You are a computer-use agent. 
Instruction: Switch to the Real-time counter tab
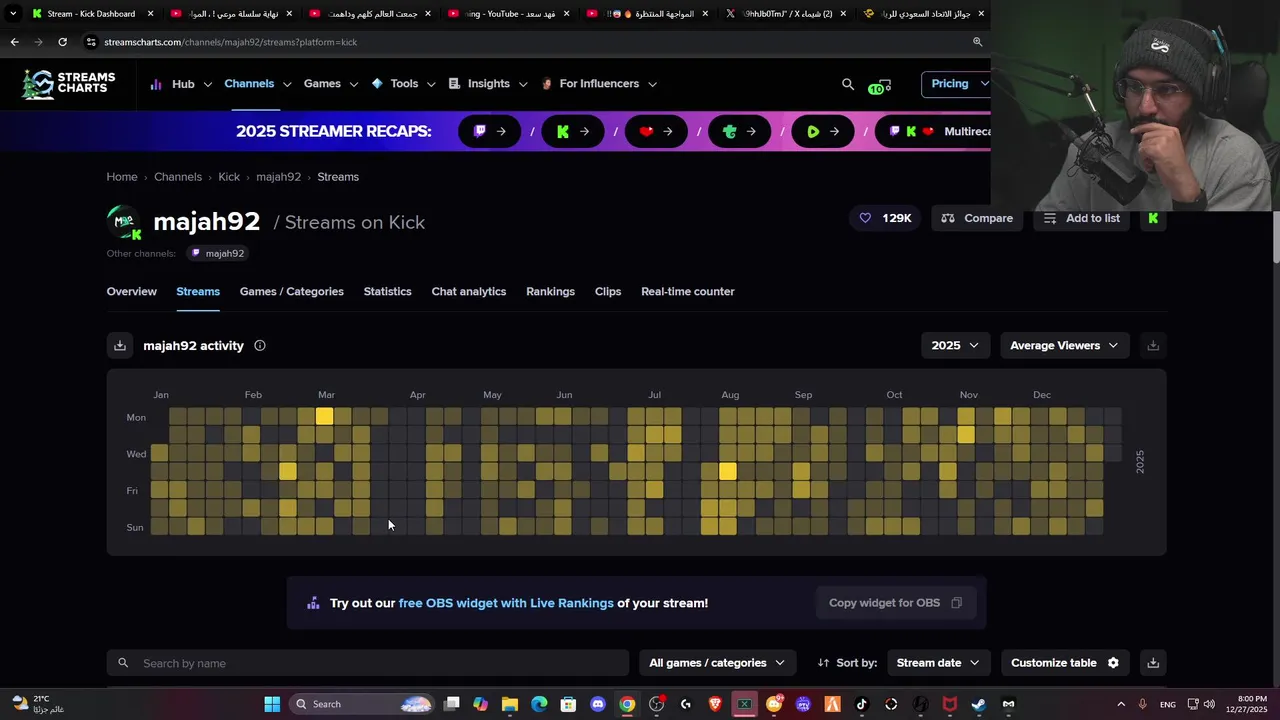[x=688, y=292]
